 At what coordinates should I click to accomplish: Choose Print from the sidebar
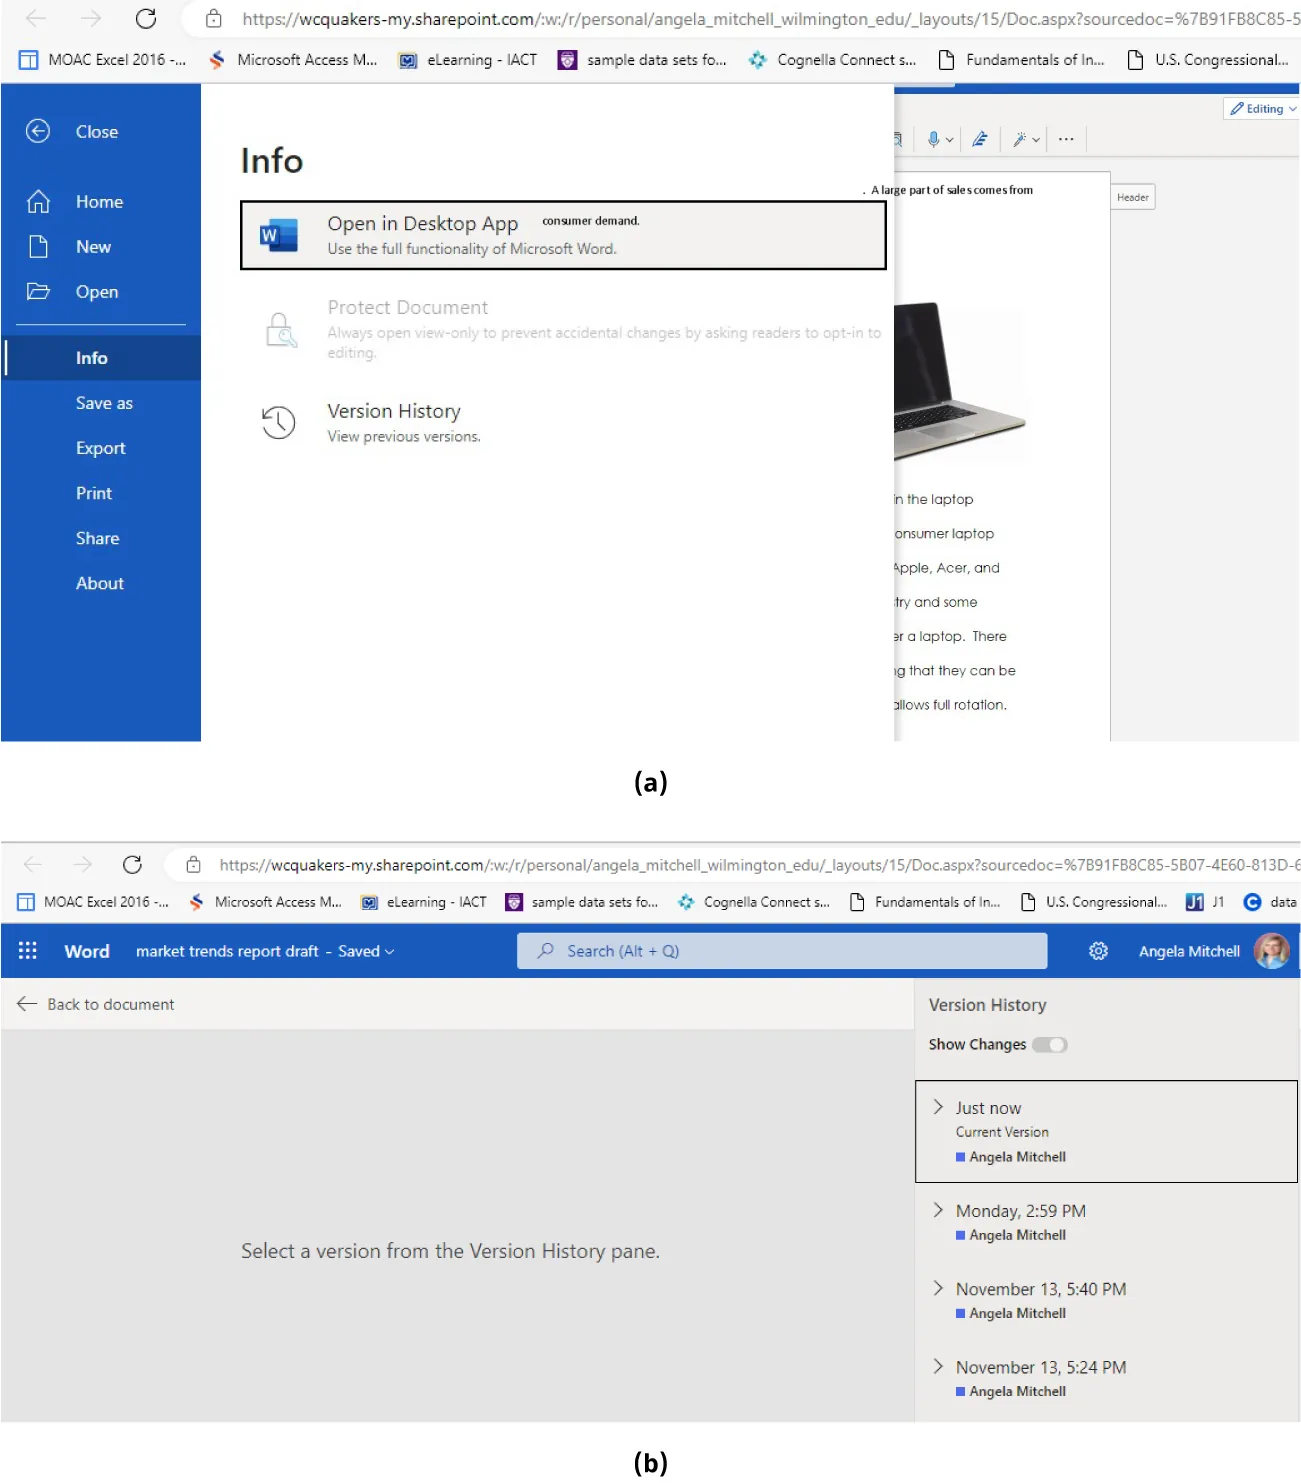(93, 492)
